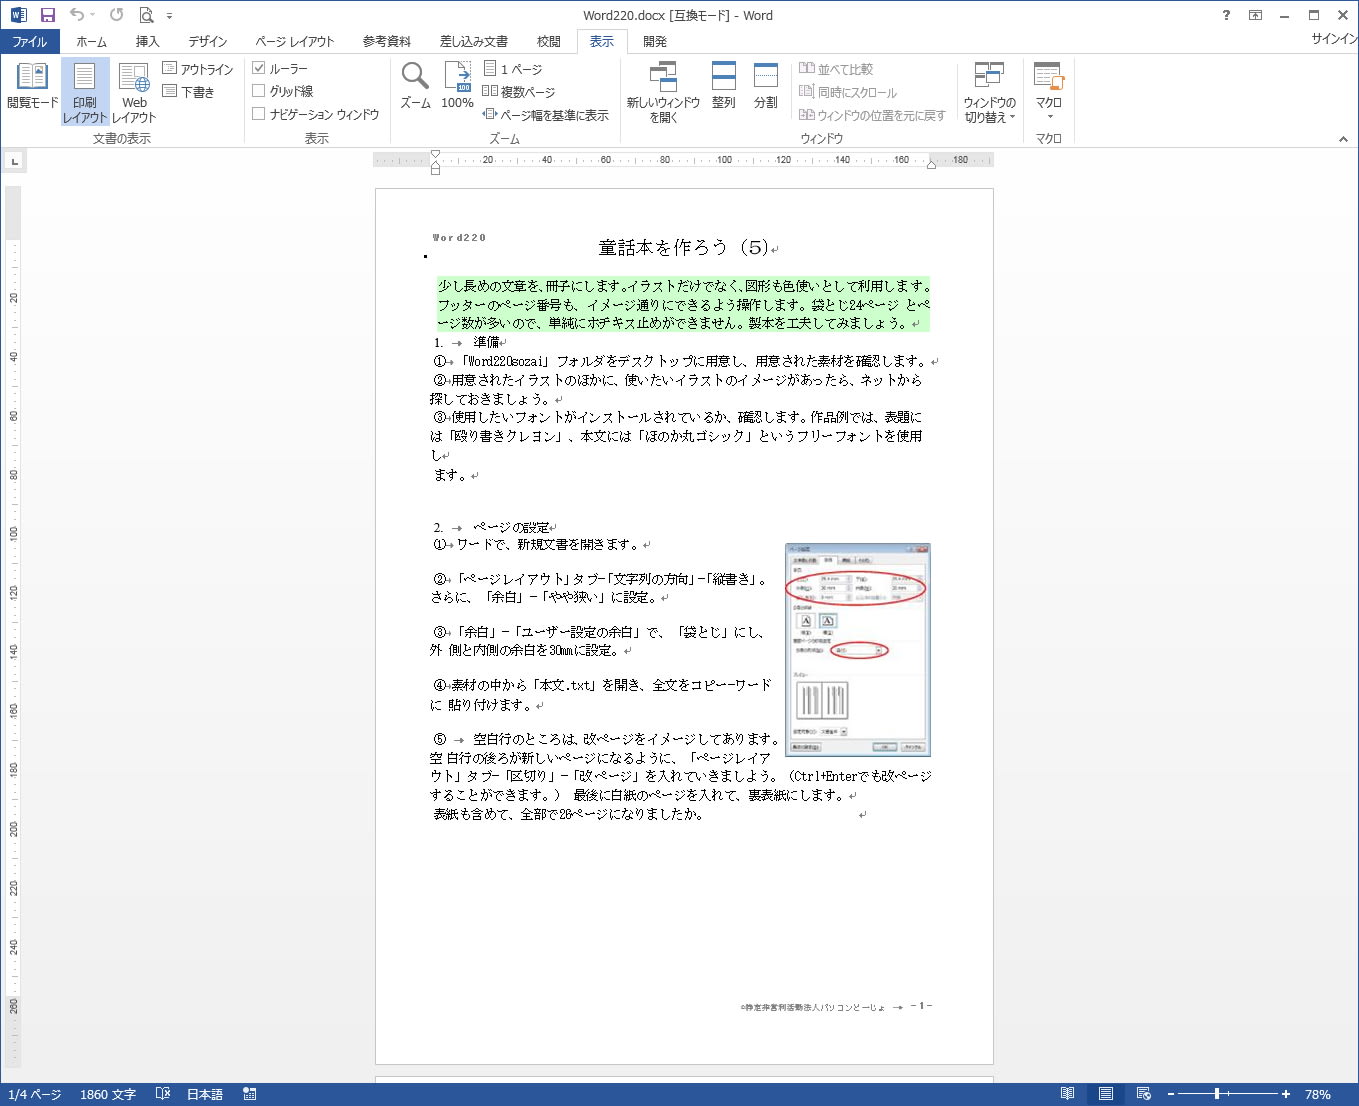Click the 整列 arrange all icon
This screenshot has height=1106, width=1359.
pos(723,86)
